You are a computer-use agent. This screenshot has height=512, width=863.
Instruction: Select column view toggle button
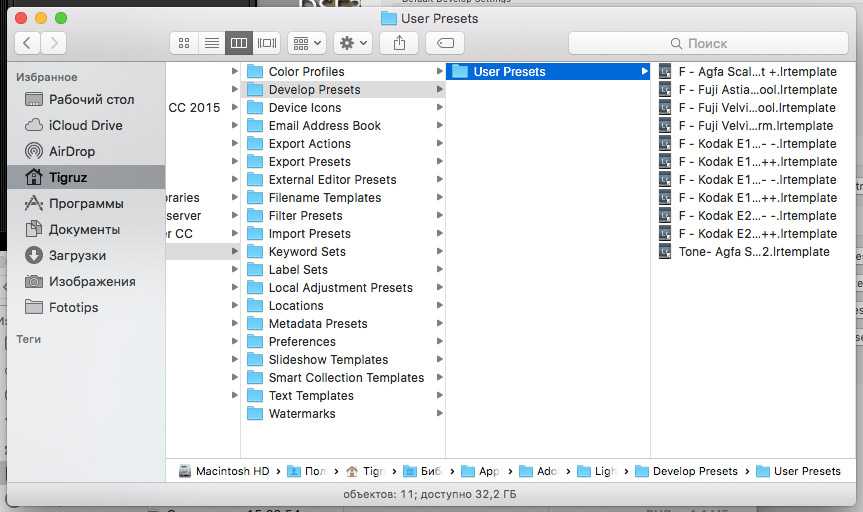238,43
